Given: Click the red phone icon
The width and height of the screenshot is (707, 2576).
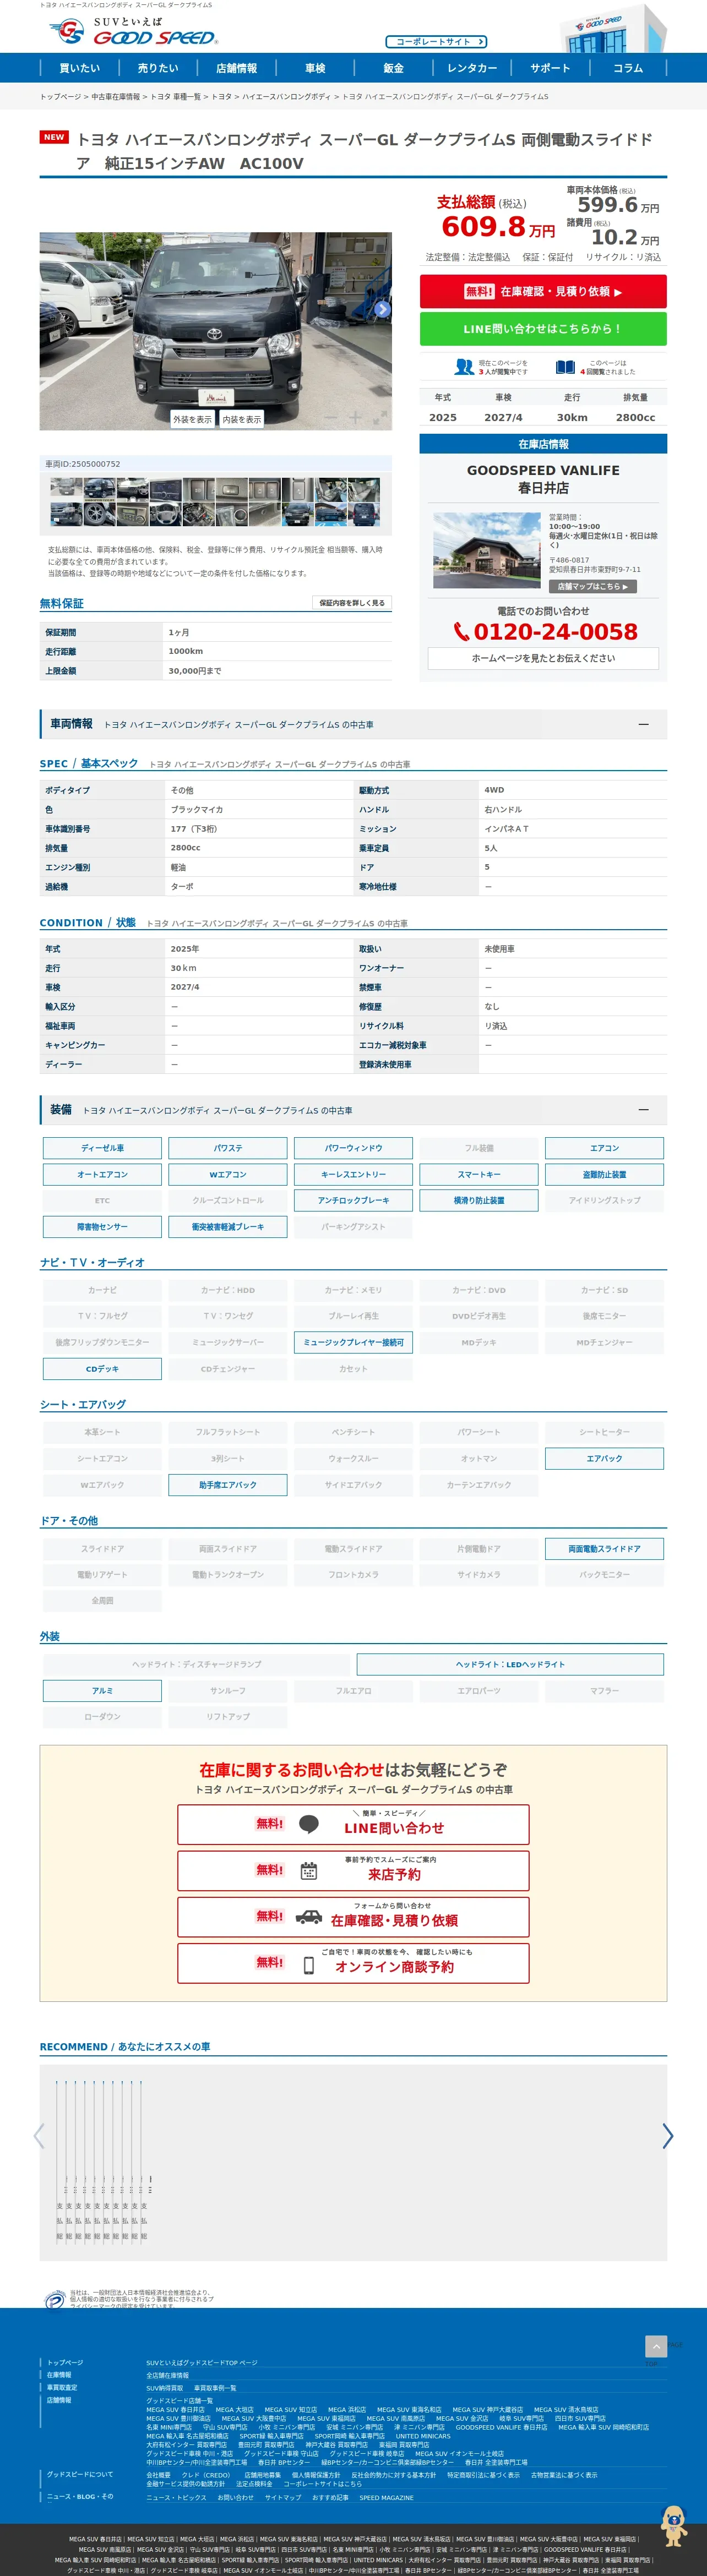Looking at the screenshot, I should coord(461,632).
